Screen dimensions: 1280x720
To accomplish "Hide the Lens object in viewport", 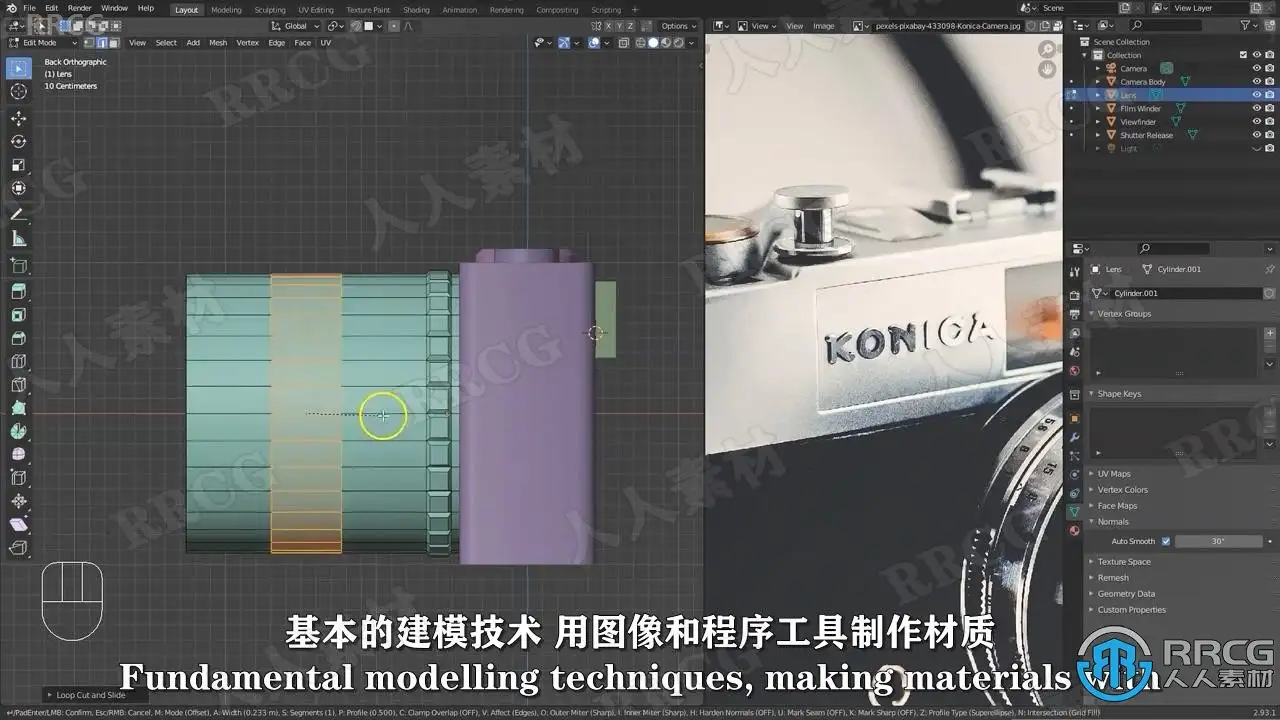I will point(1257,95).
